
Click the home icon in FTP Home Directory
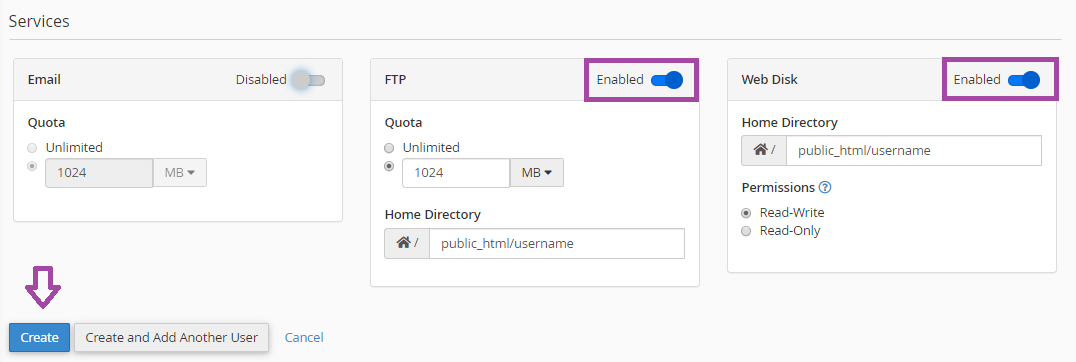click(404, 243)
